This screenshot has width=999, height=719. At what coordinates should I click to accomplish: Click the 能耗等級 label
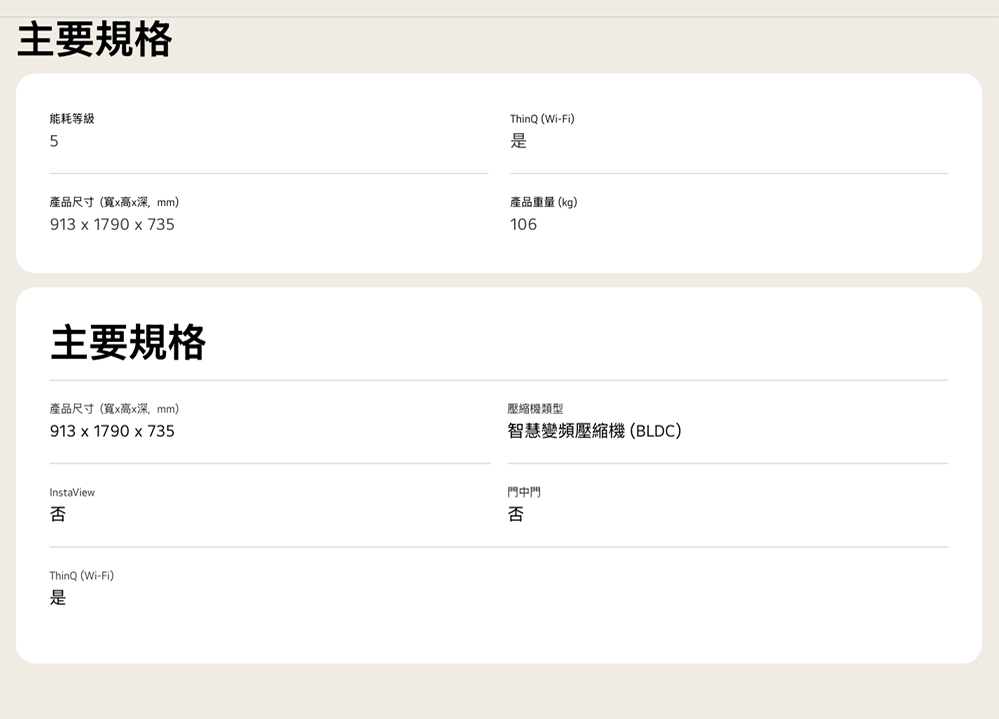pos(72,119)
